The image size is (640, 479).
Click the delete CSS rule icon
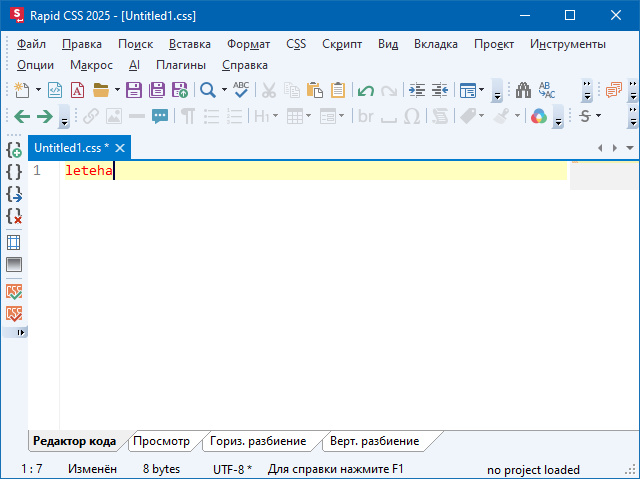pyautogui.click(x=14, y=216)
